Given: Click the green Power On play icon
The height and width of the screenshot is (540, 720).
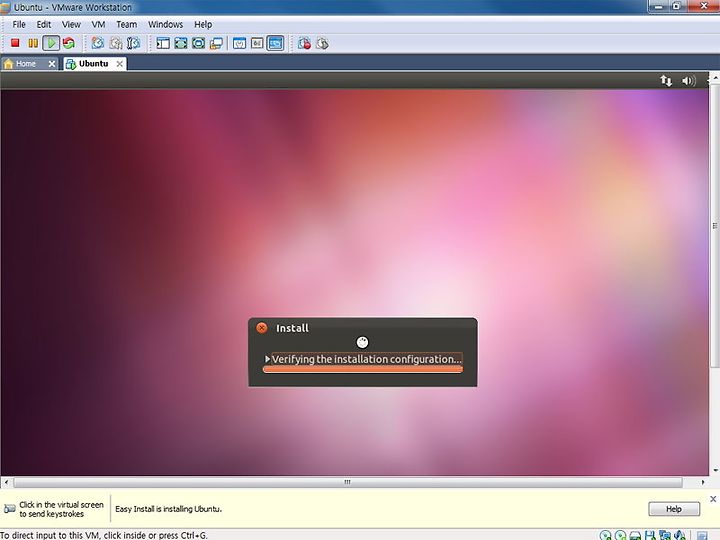Looking at the screenshot, I should [51, 43].
